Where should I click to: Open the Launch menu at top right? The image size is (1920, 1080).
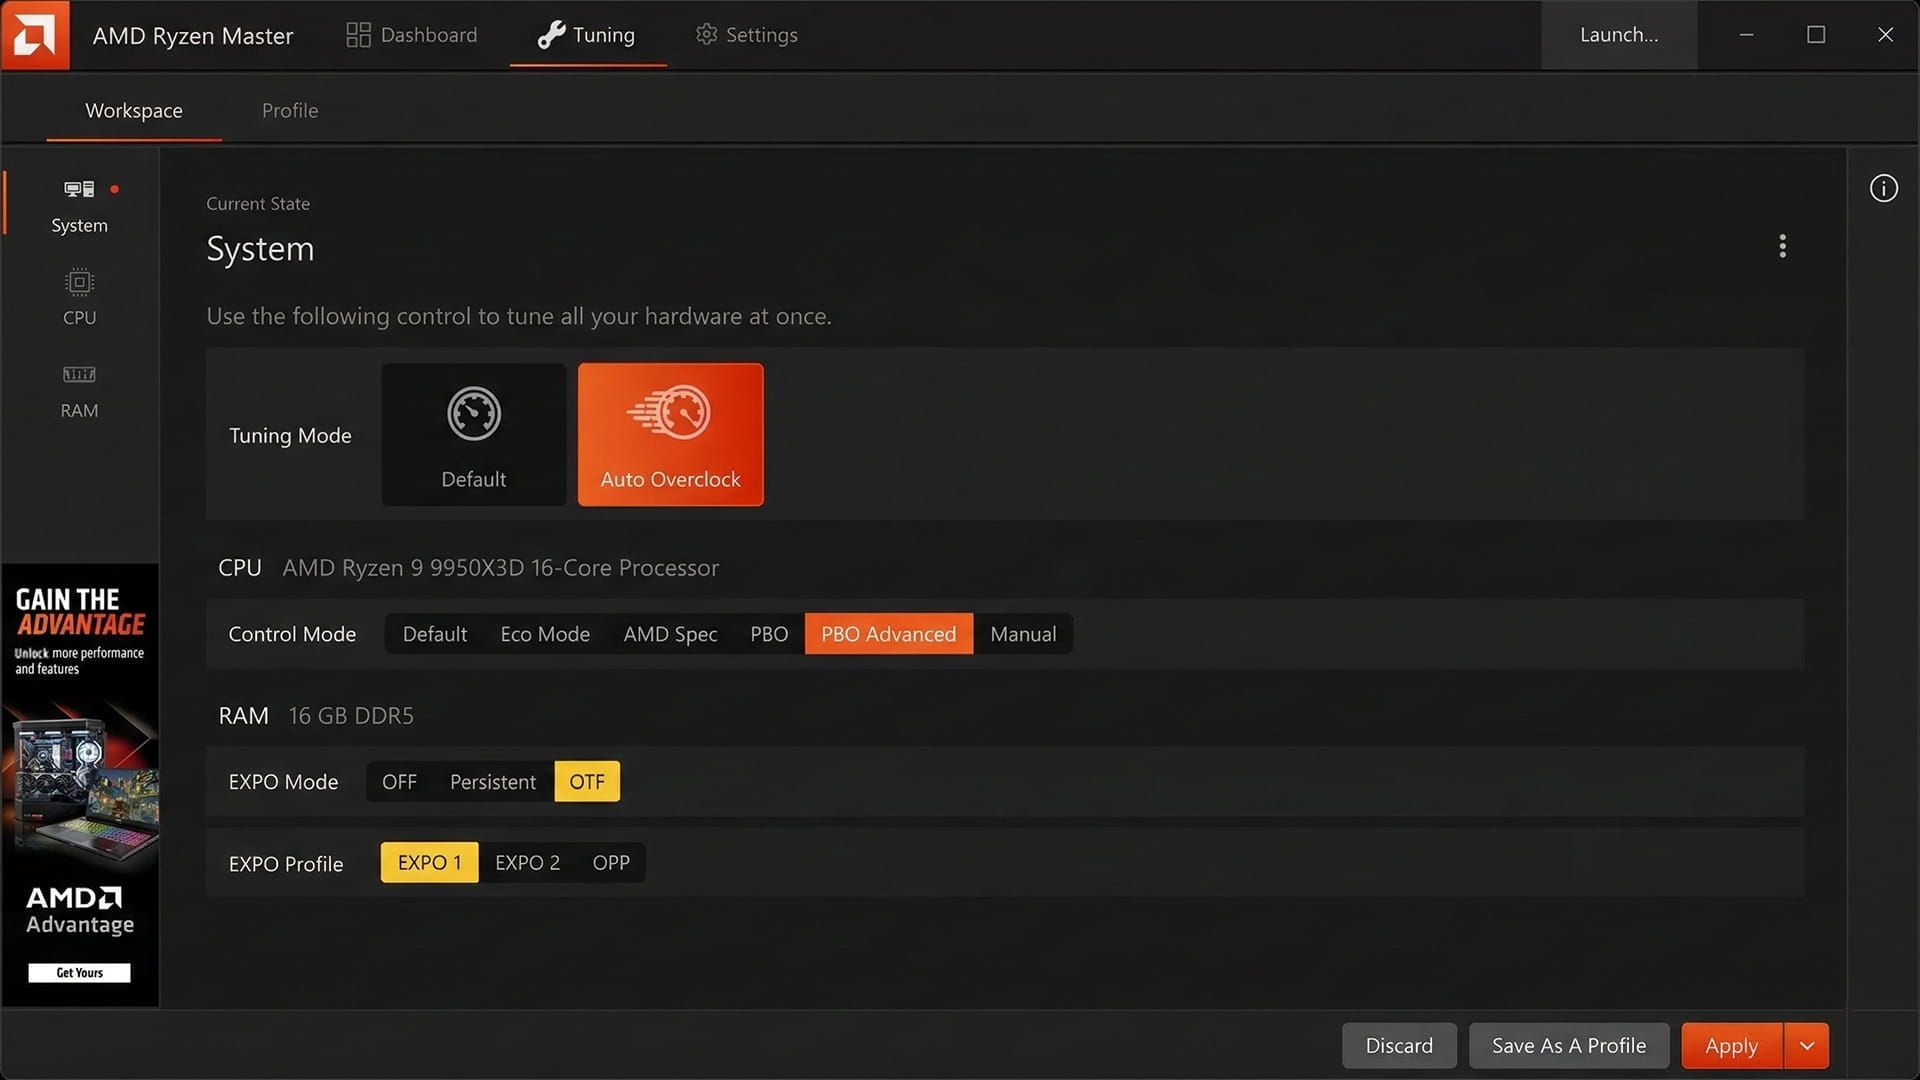click(1618, 34)
